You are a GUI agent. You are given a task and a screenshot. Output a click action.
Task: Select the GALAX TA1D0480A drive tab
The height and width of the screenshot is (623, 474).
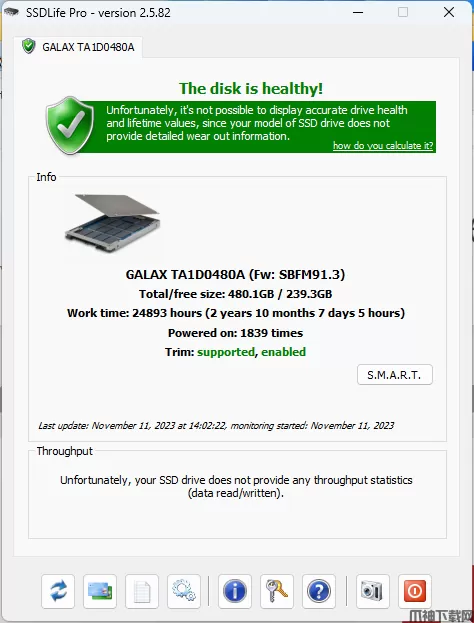click(78, 47)
